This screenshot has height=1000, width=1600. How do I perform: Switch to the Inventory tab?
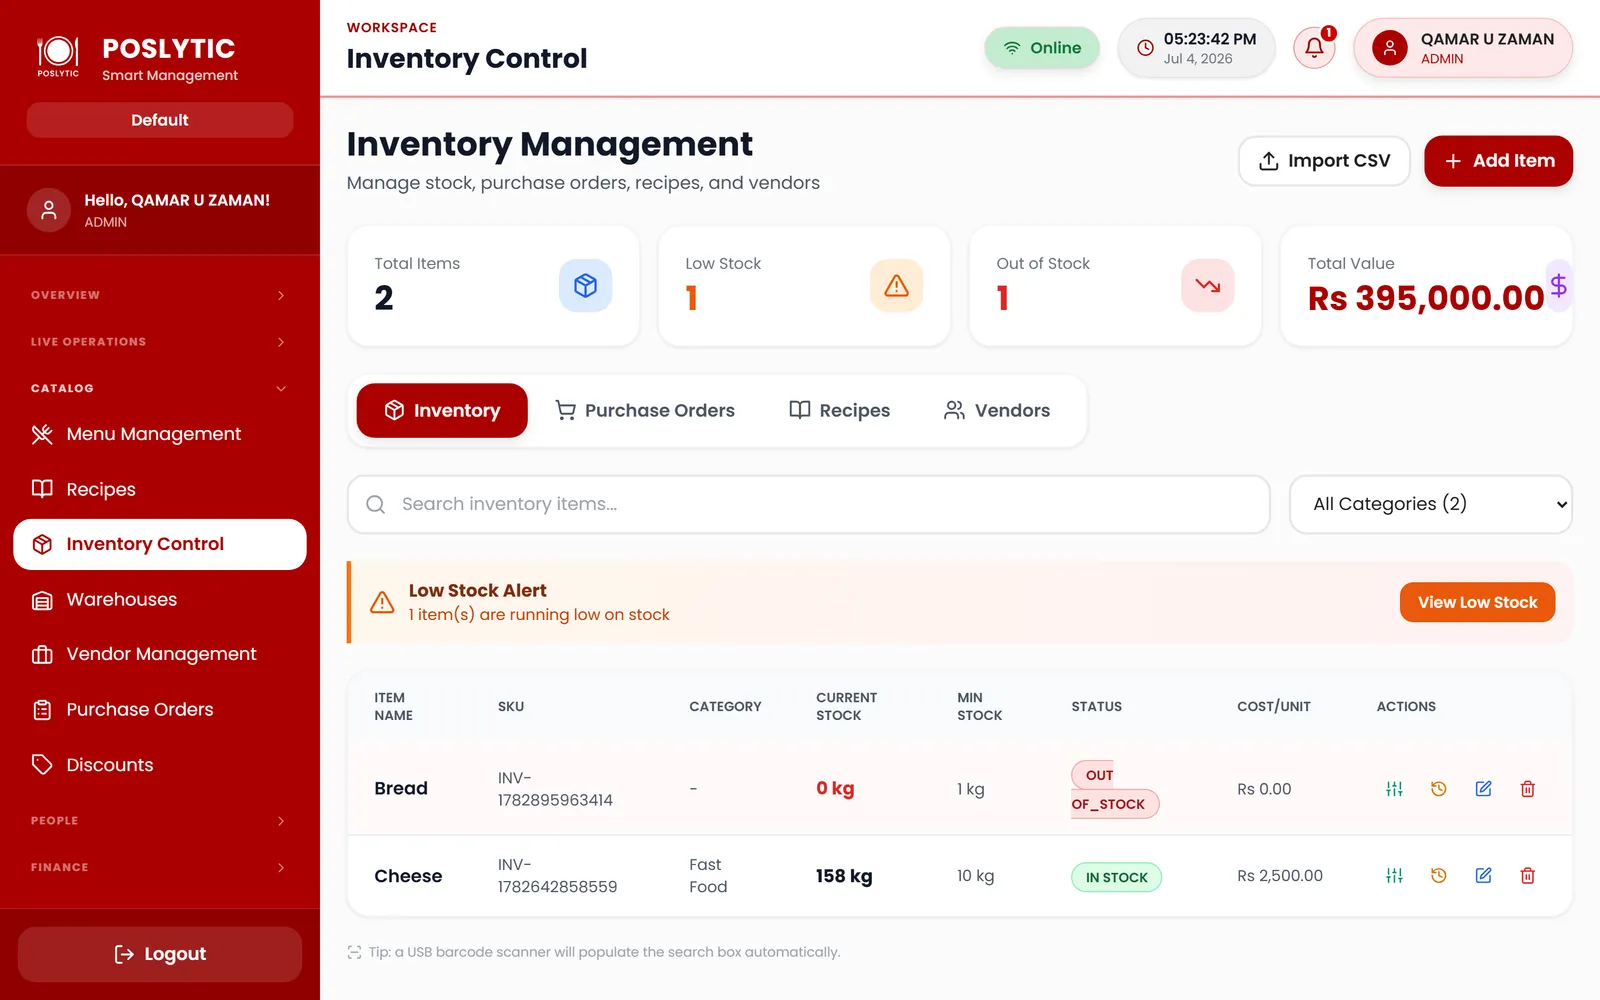click(x=442, y=410)
